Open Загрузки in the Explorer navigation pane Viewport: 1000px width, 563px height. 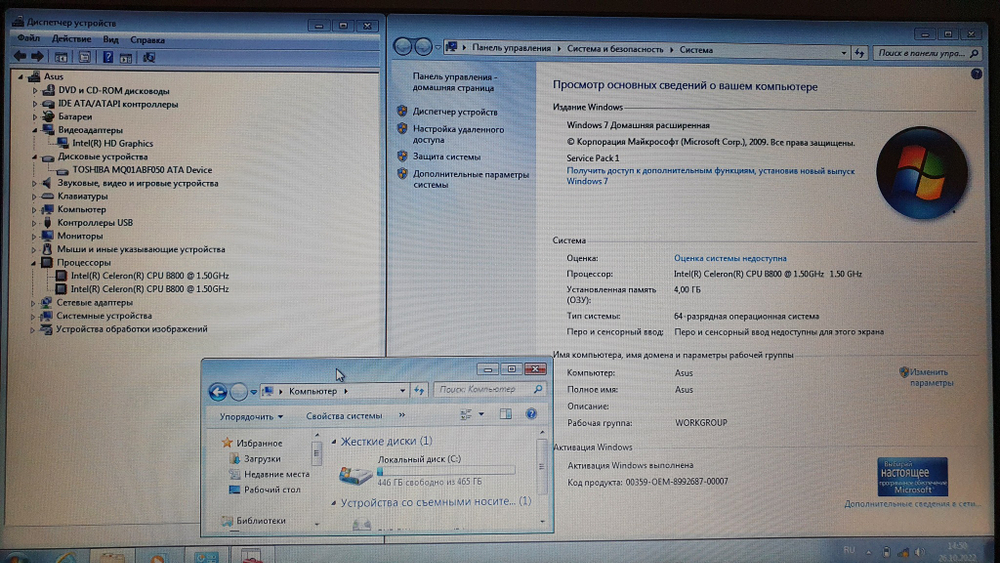tap(261, 458)
